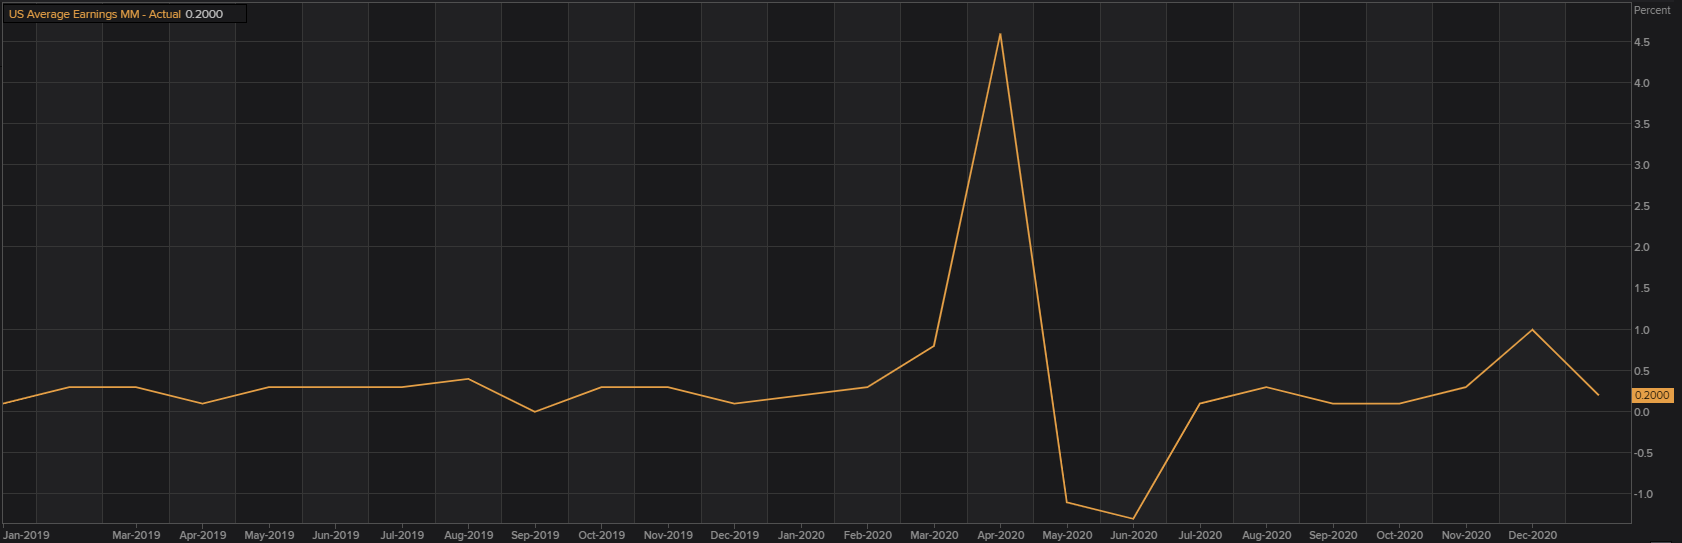Click the May-2019 date label

[x=269, y=535]
